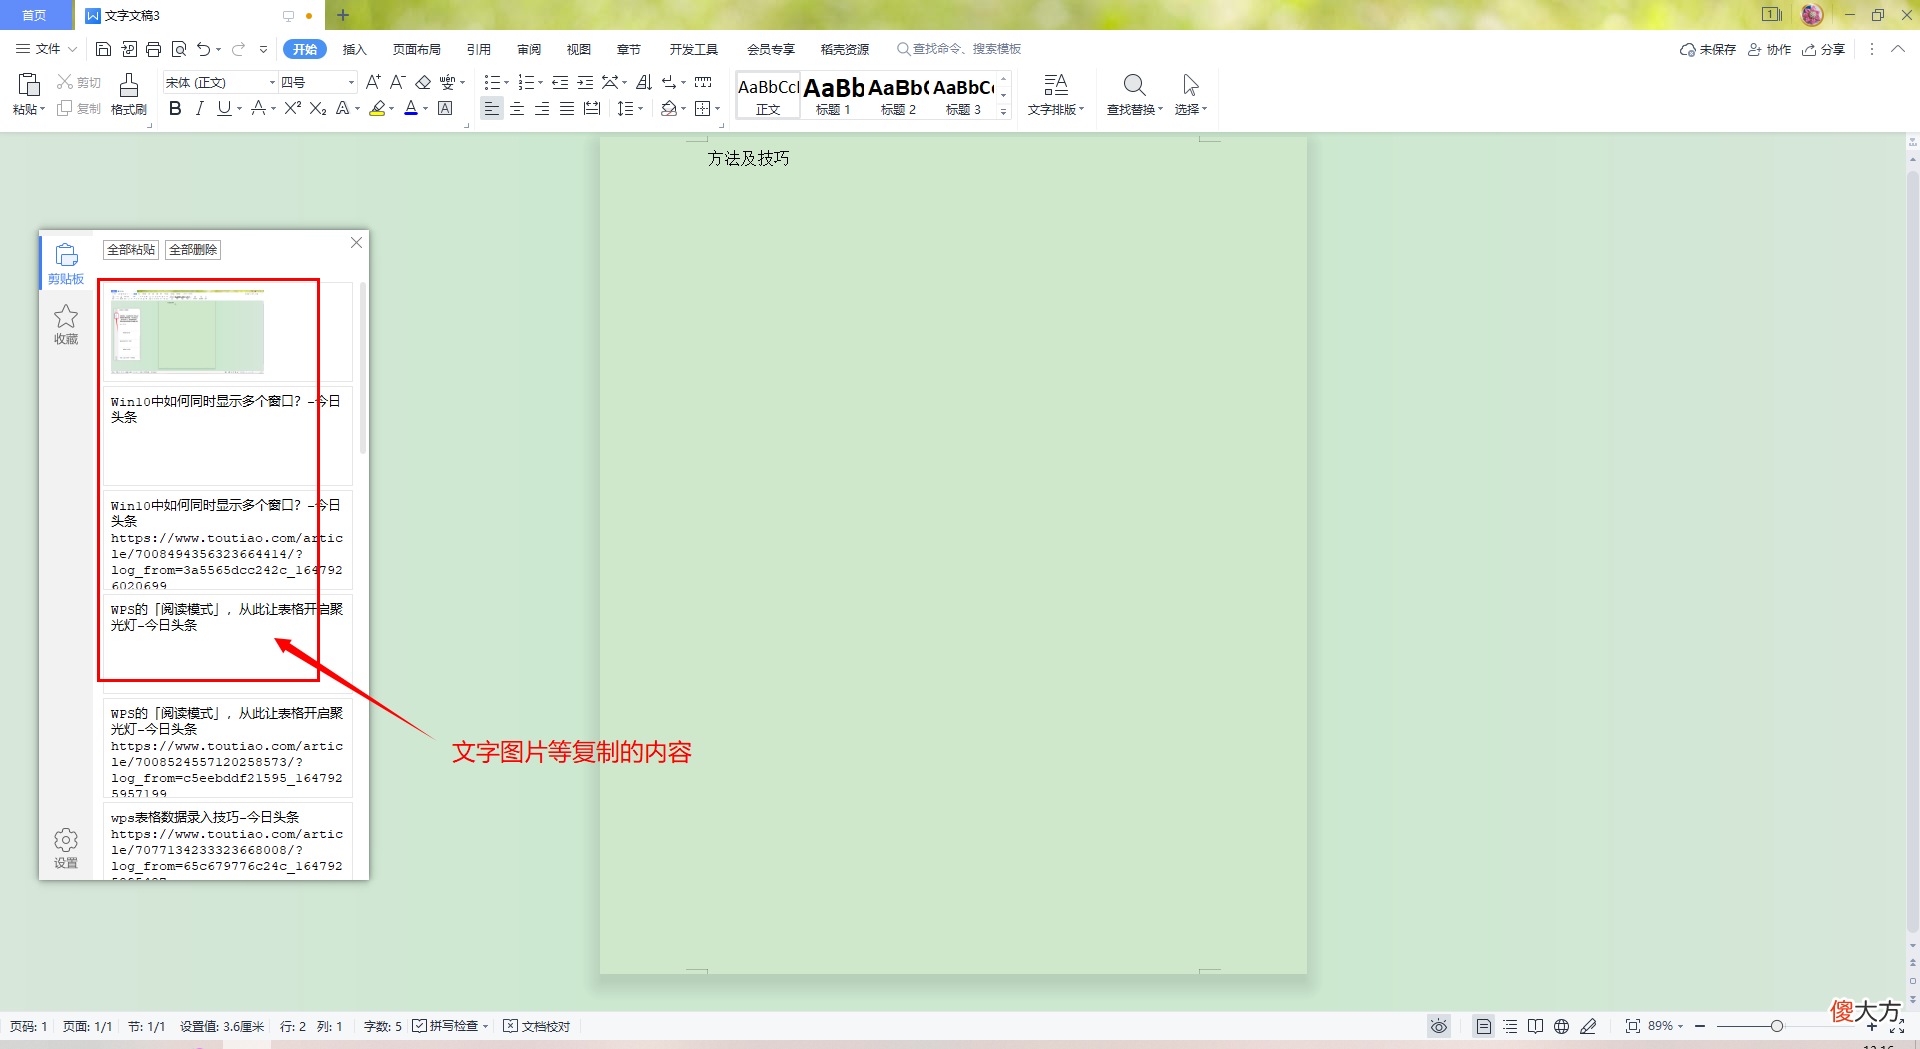Select the screenshot thumbnail in clipboard panel

(187, 332)
